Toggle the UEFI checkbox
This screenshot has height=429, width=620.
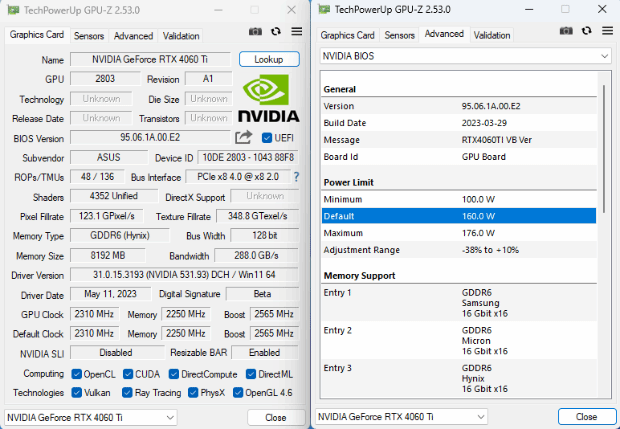tap(267, 138)
